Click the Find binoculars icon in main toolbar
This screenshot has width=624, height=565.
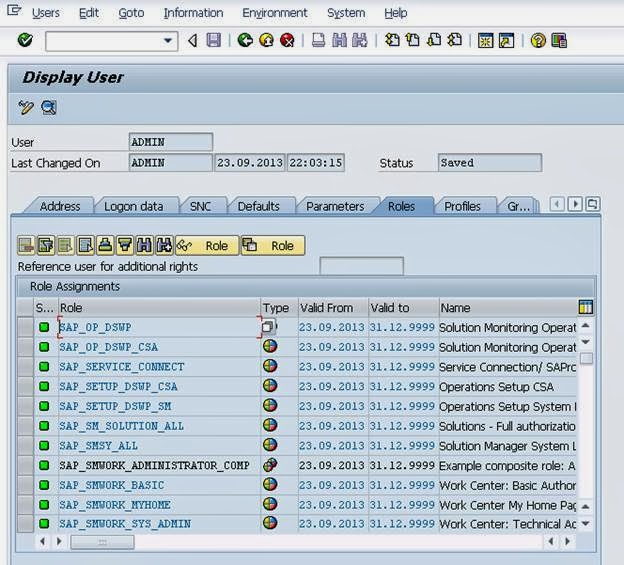[x=339, y=40]
